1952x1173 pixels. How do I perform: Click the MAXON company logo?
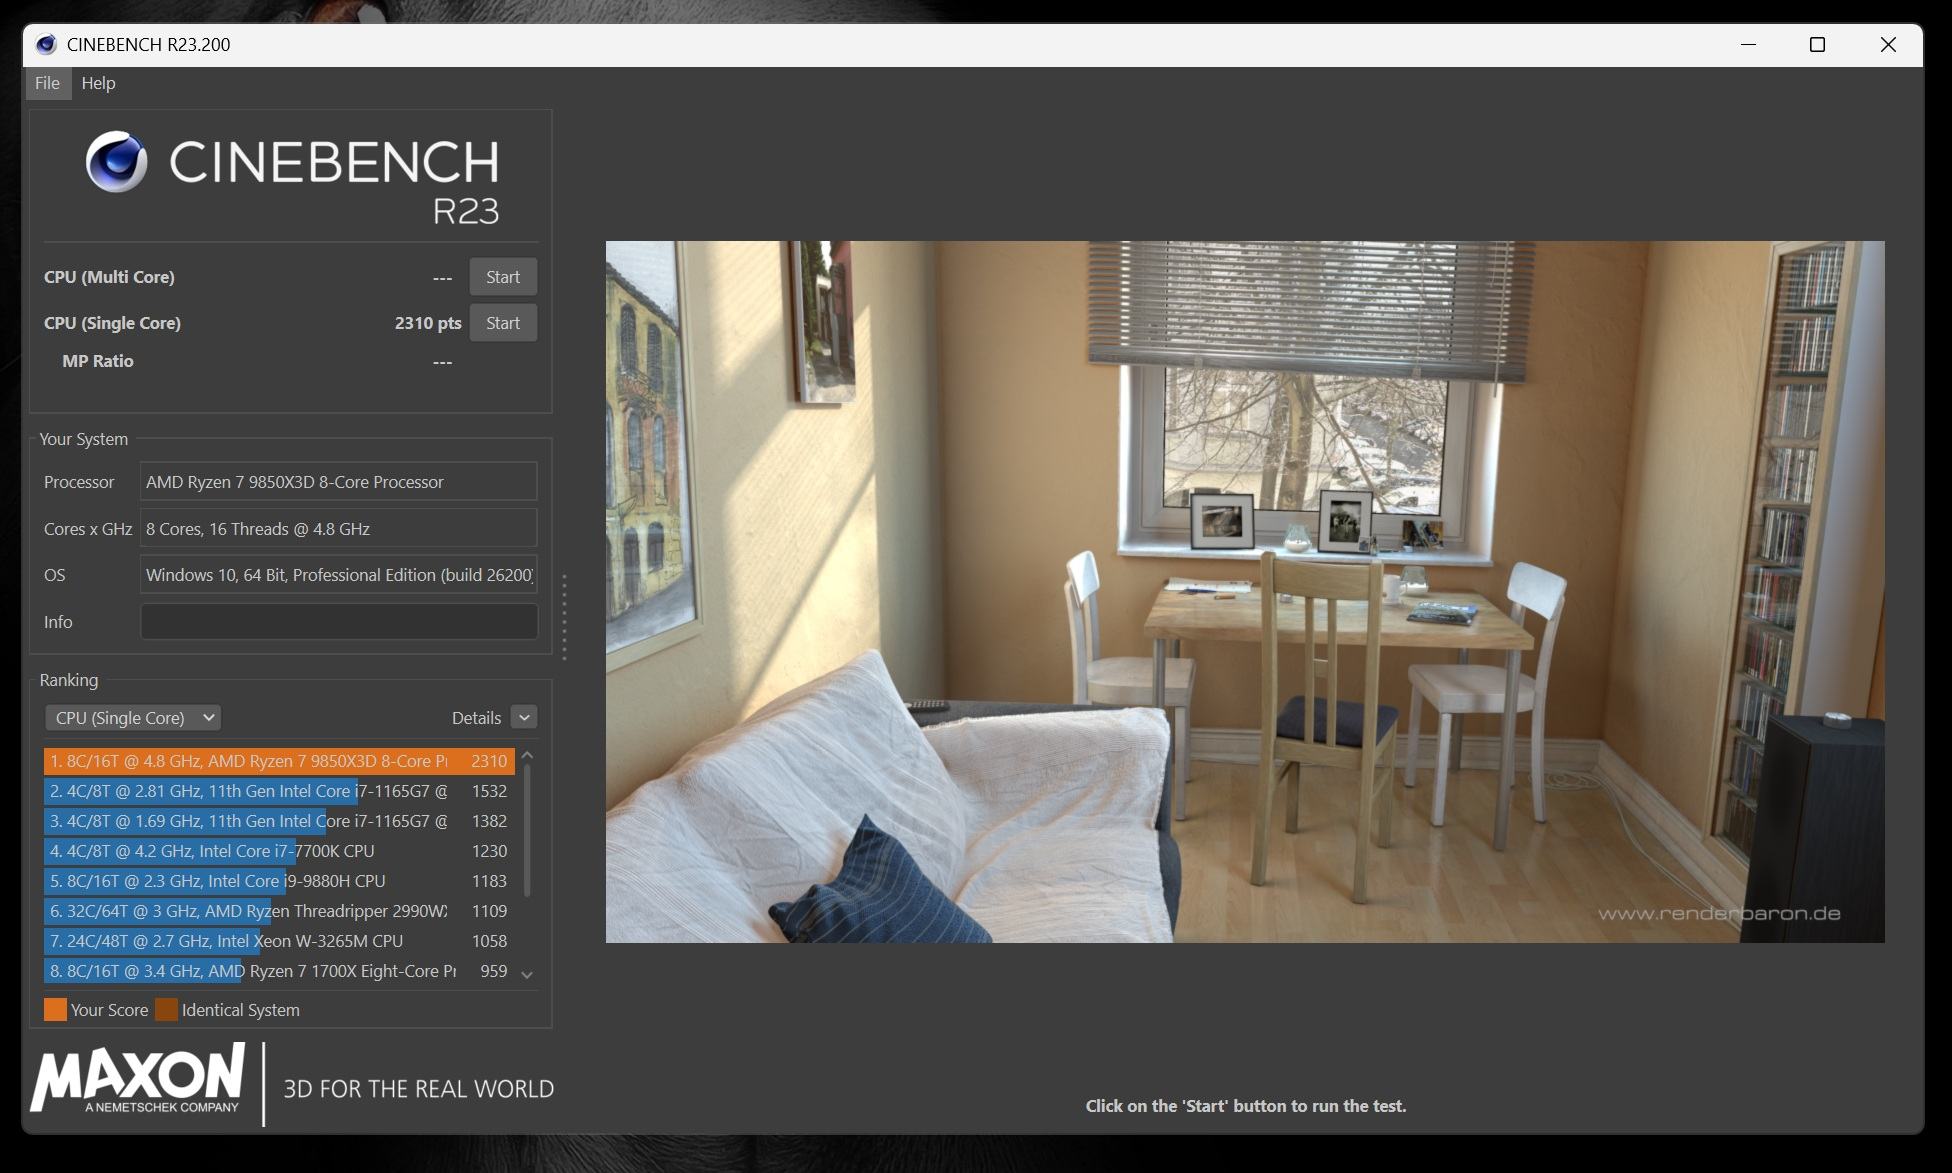click(138, 1079)
